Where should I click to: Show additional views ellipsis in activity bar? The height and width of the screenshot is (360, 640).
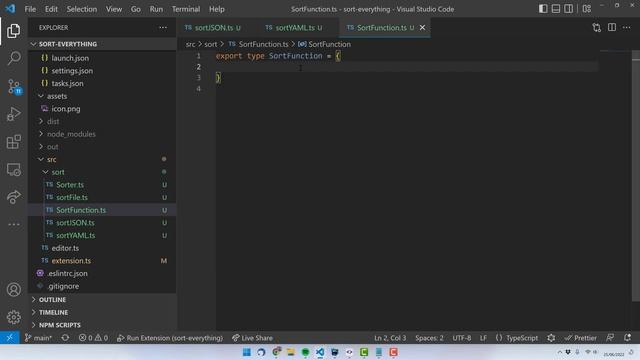coord(13,224)
